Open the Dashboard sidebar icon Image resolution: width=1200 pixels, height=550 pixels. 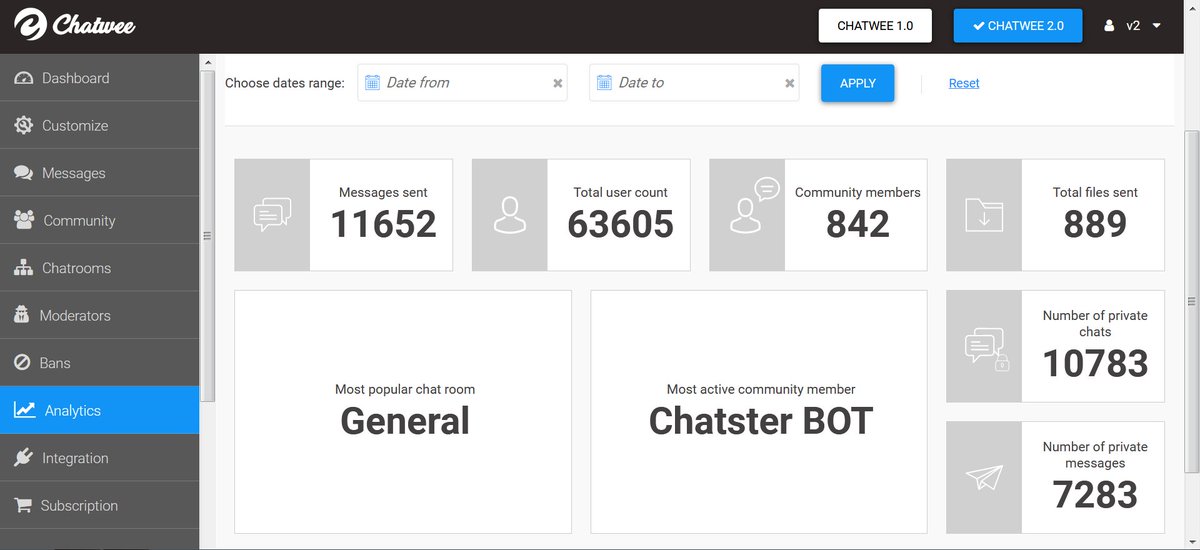[24, 78]
